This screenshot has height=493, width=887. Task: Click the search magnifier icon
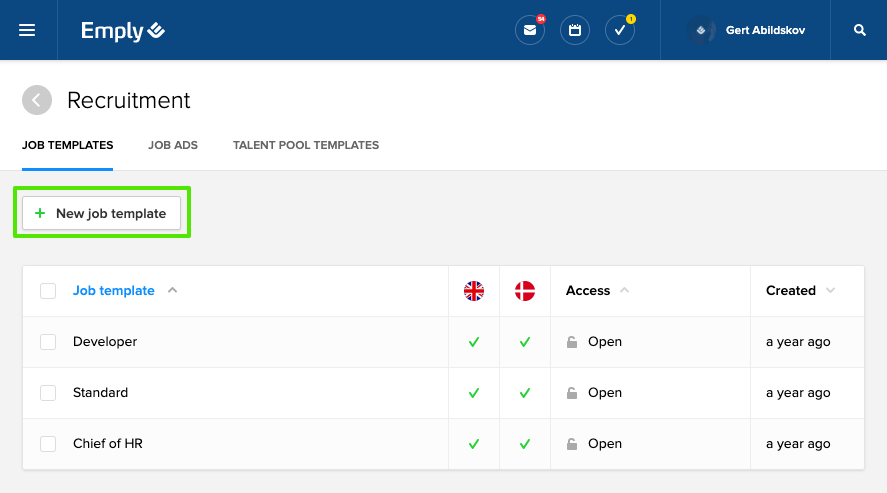859,30
